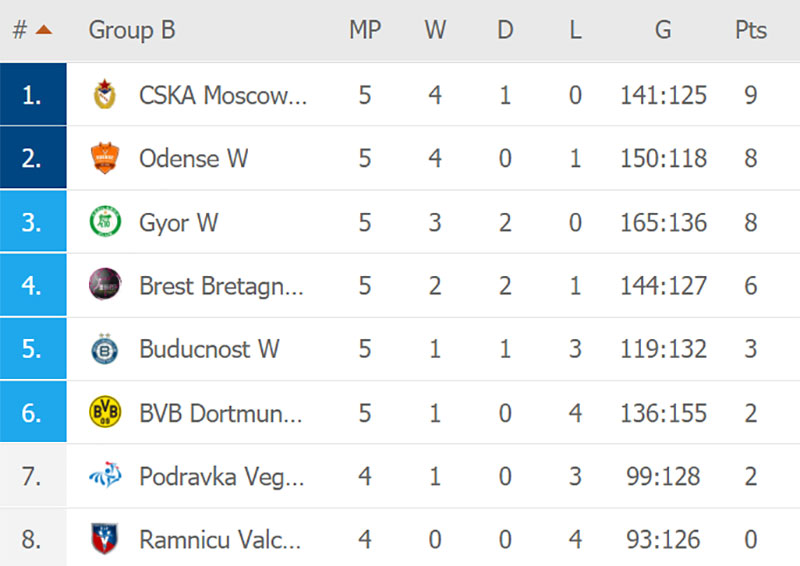Sort table by MP column

pyautogui.click(x=365, y=30)
